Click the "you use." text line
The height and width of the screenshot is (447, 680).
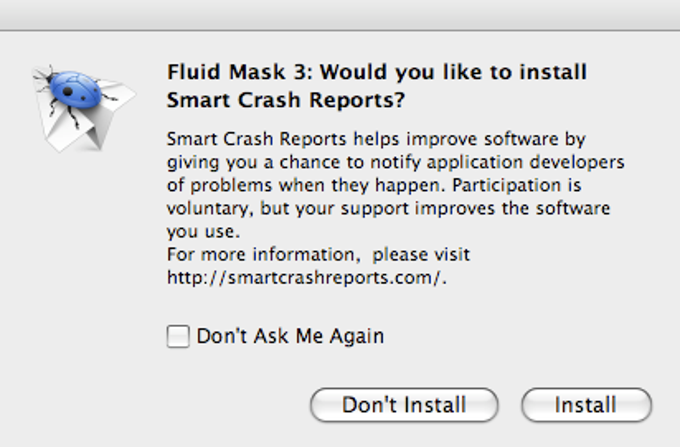199,232
